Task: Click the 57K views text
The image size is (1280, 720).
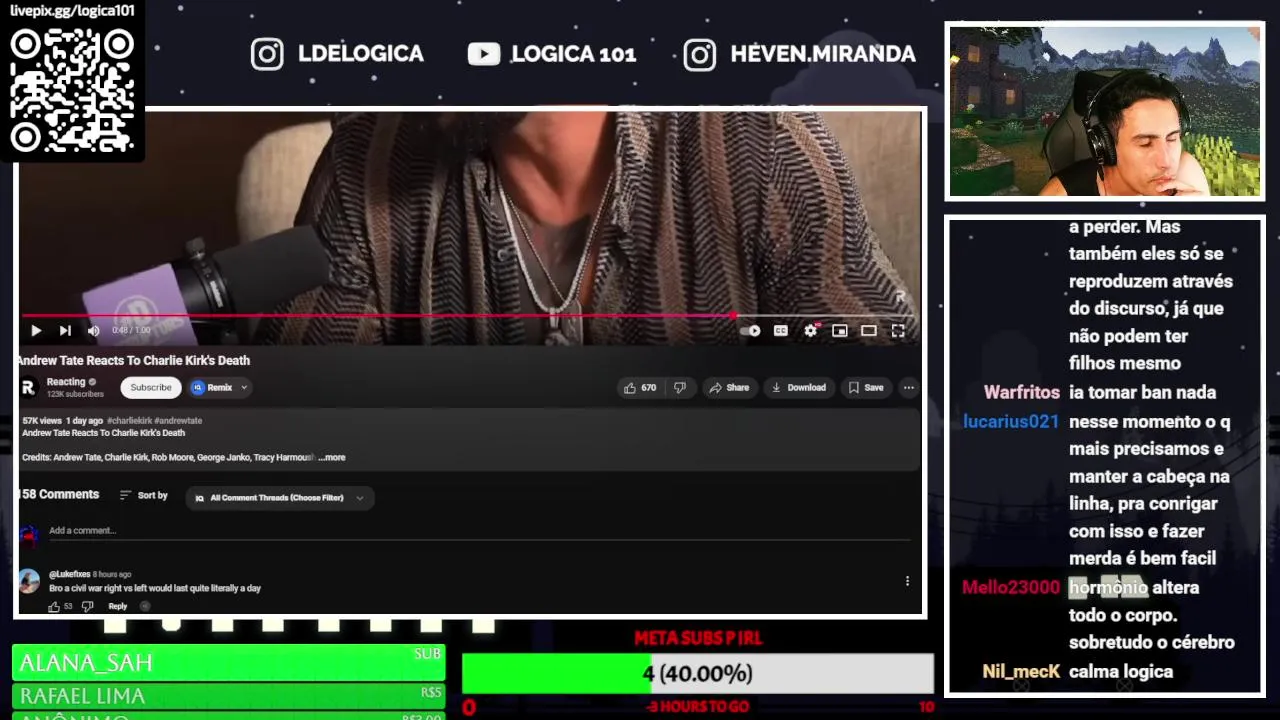Action: coord(42,421)
